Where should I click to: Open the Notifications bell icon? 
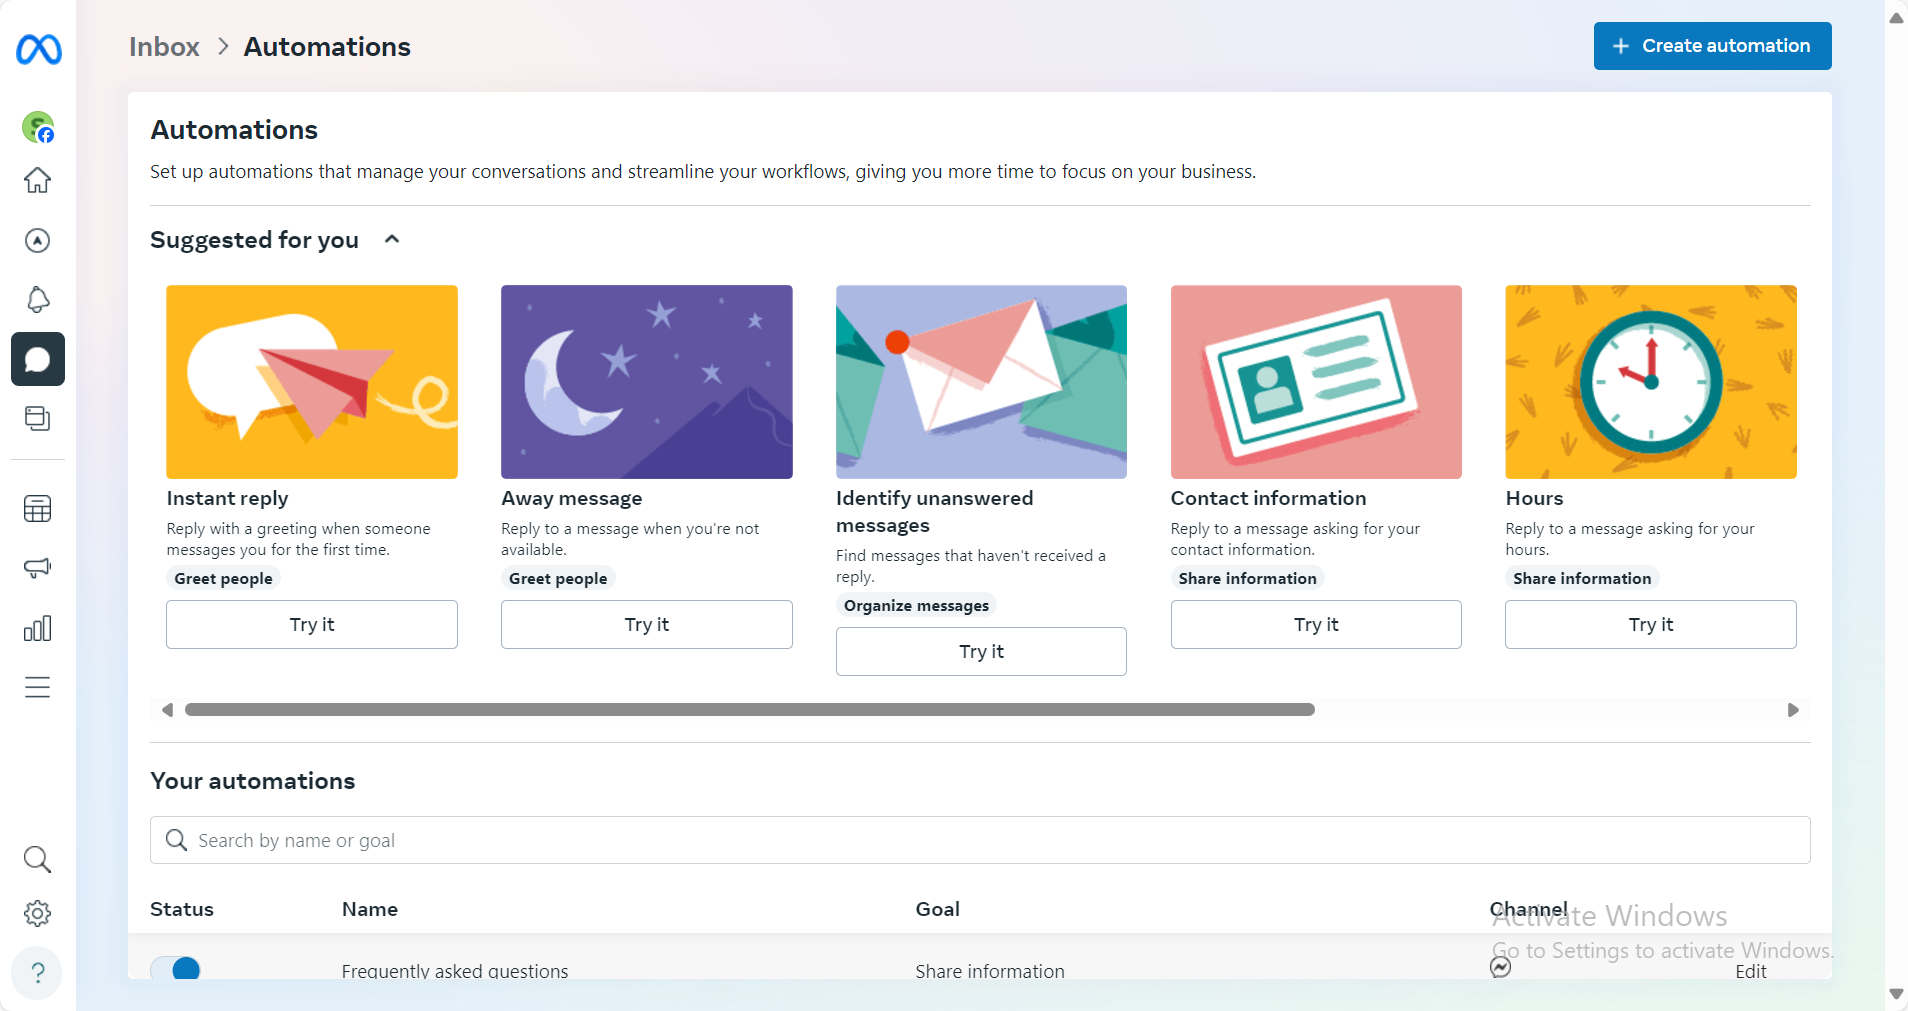pyautogui.click(x=37, y=299)
